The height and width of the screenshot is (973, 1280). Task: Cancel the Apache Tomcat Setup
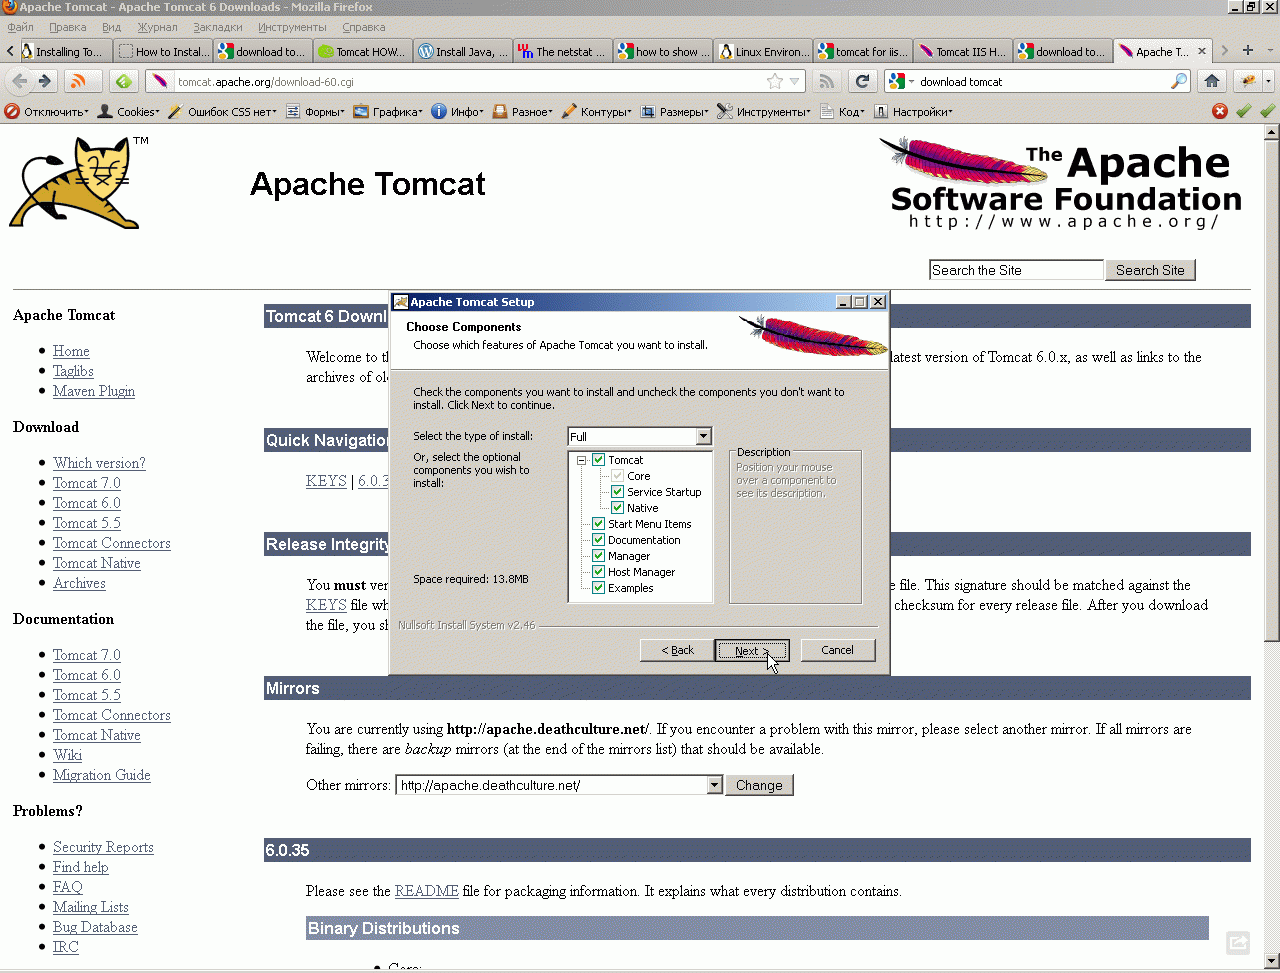(x=838, y=650)
